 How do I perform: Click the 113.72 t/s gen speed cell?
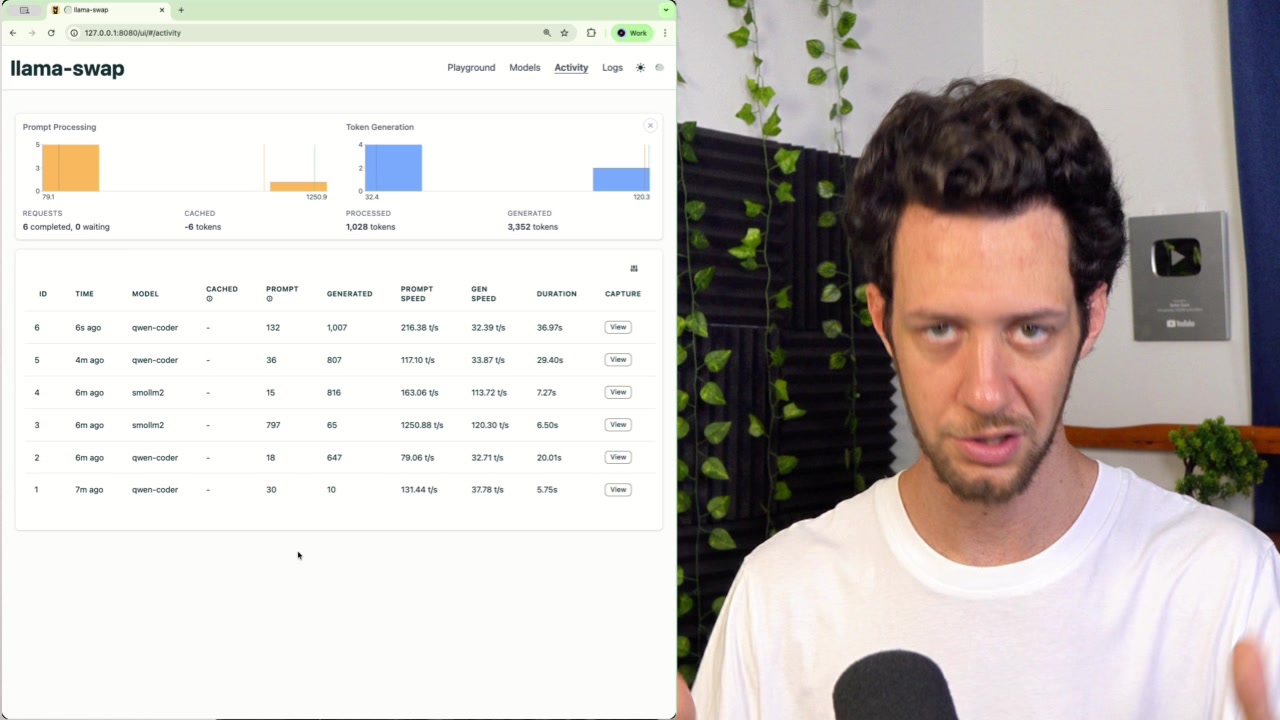click(x=489, y=393)
